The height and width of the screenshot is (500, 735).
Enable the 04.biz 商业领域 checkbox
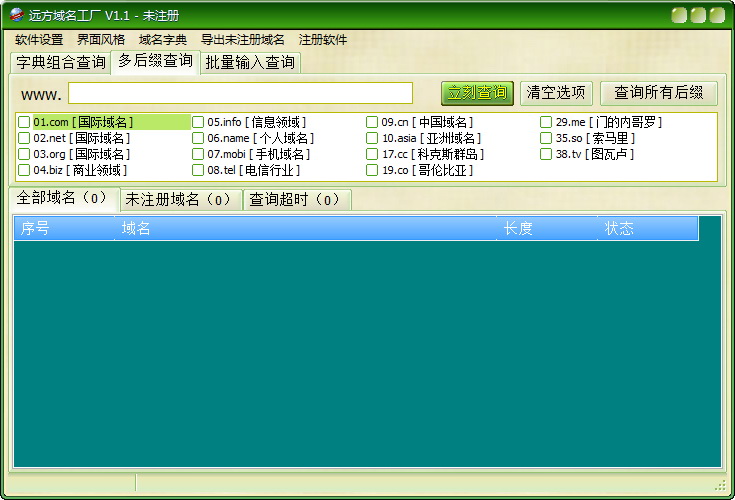(x=24, y=170)
